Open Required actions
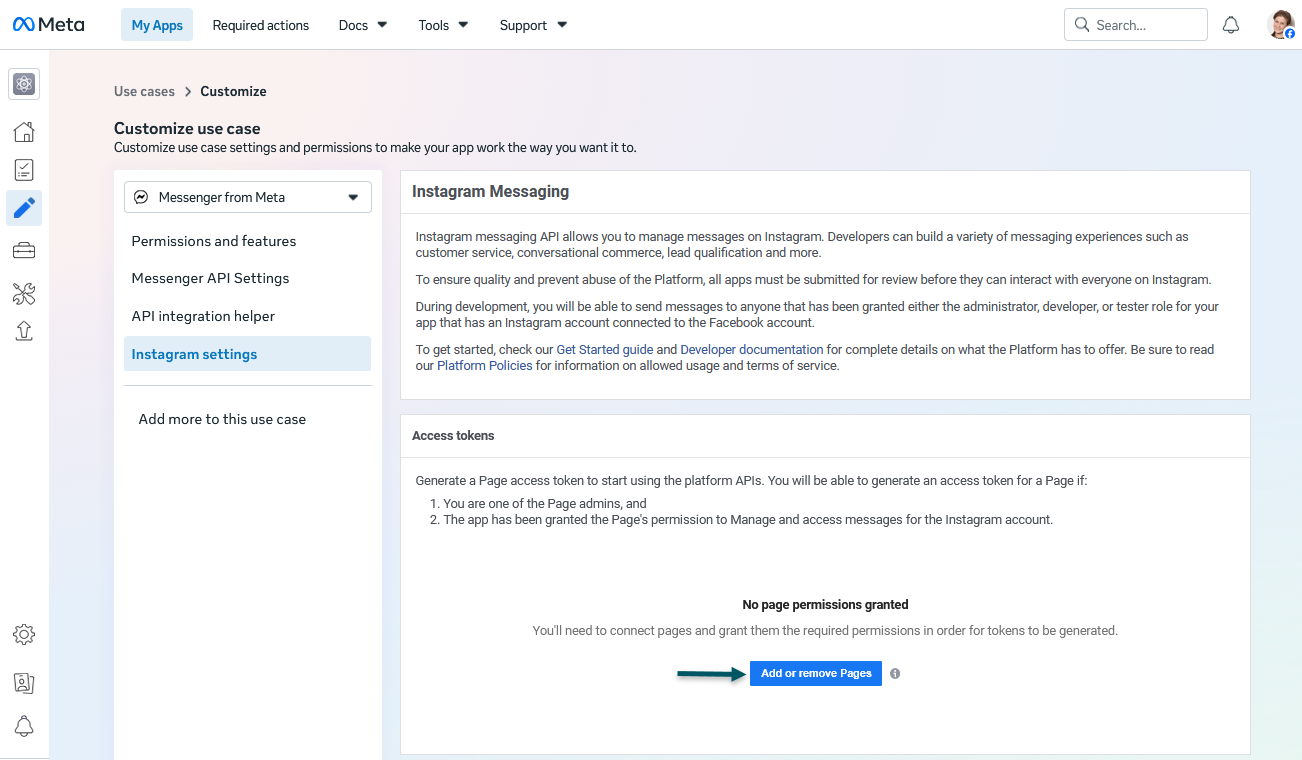This screenshot has width=1302, height=760. coord(261,25)
